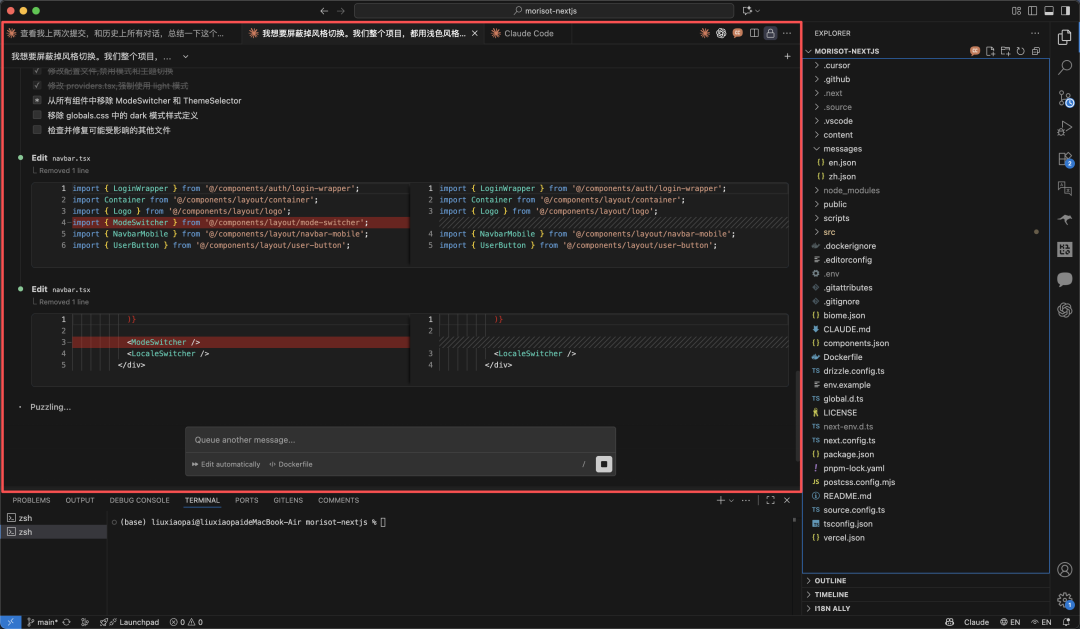
Task: Toggle 'Edit automatically' permission mode
Action: tap(226, 464)
